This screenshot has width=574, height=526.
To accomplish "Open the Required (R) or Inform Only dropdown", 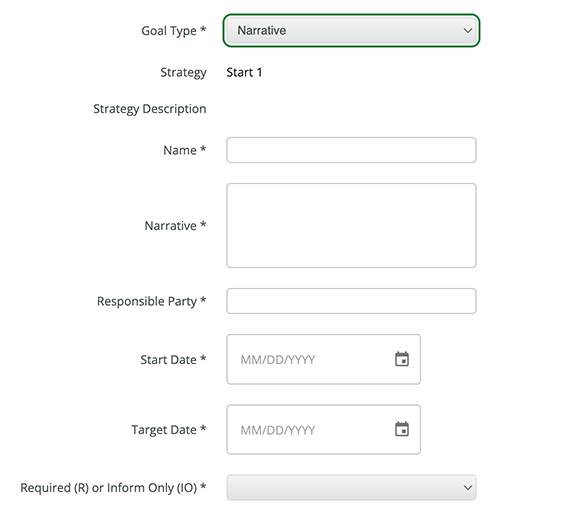I will [351, 488].
